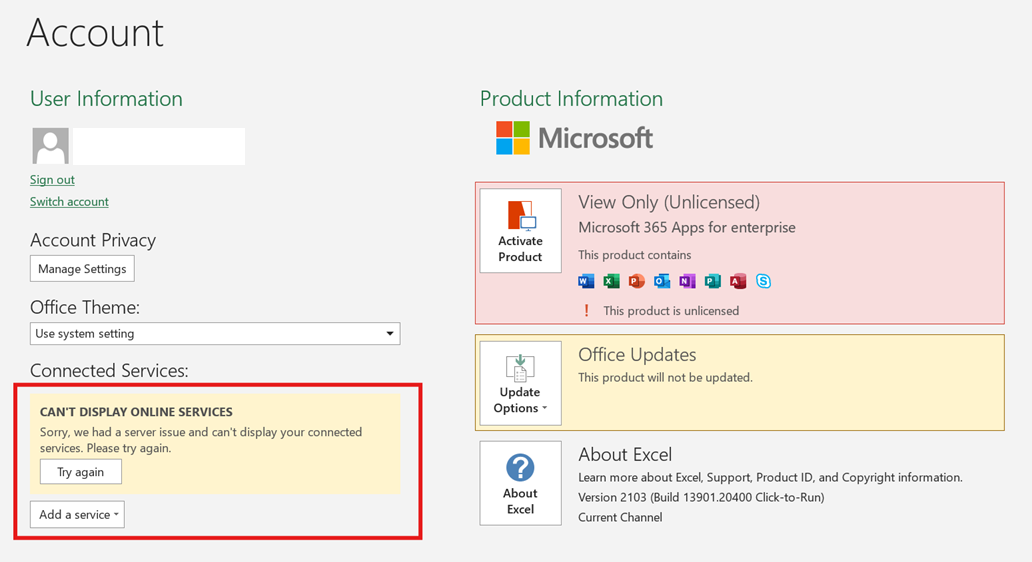The image size is (1032, 562).
Task: Click the 'Product Information' heading
Action: (571, 99)
